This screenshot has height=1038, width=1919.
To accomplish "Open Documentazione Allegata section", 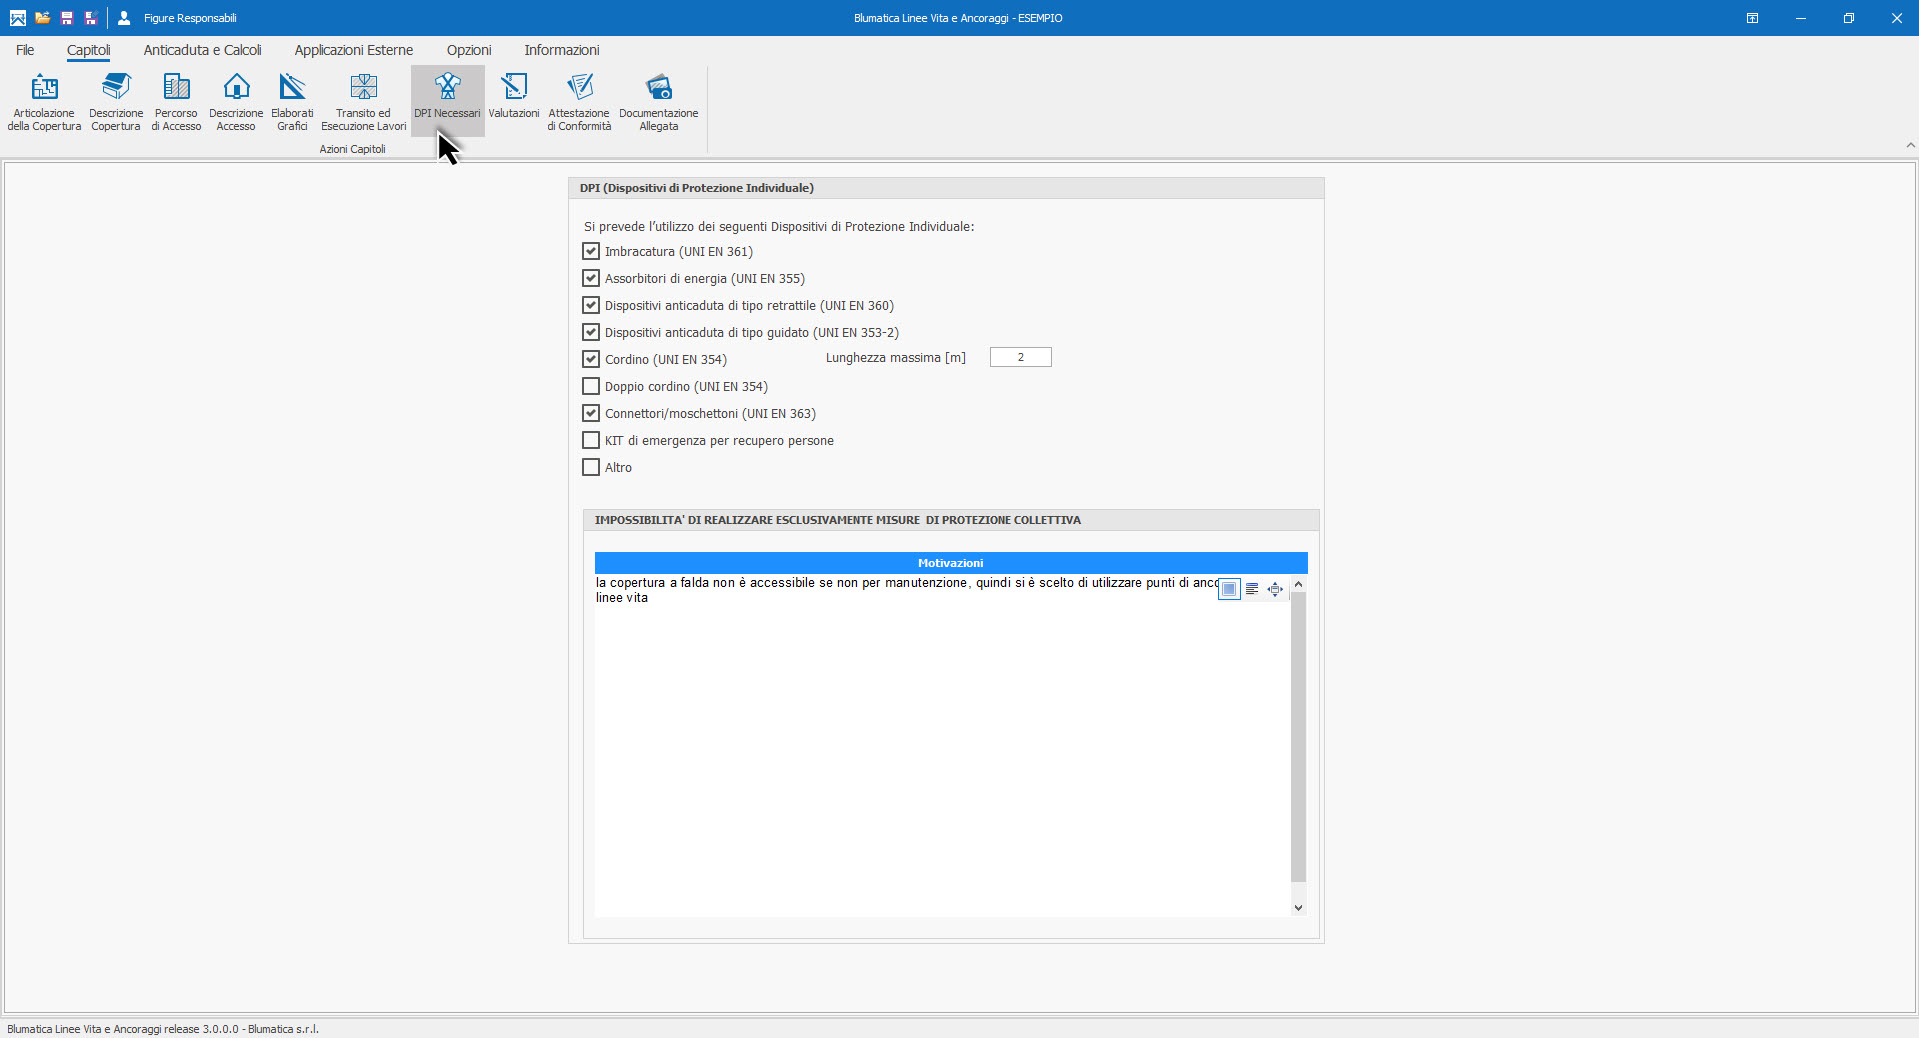I will coord(658,102).
